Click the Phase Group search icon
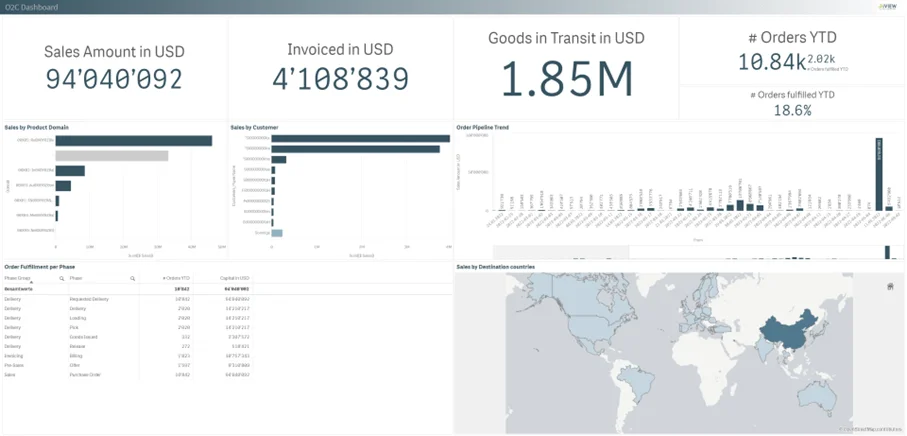 (x=62, y=278)
